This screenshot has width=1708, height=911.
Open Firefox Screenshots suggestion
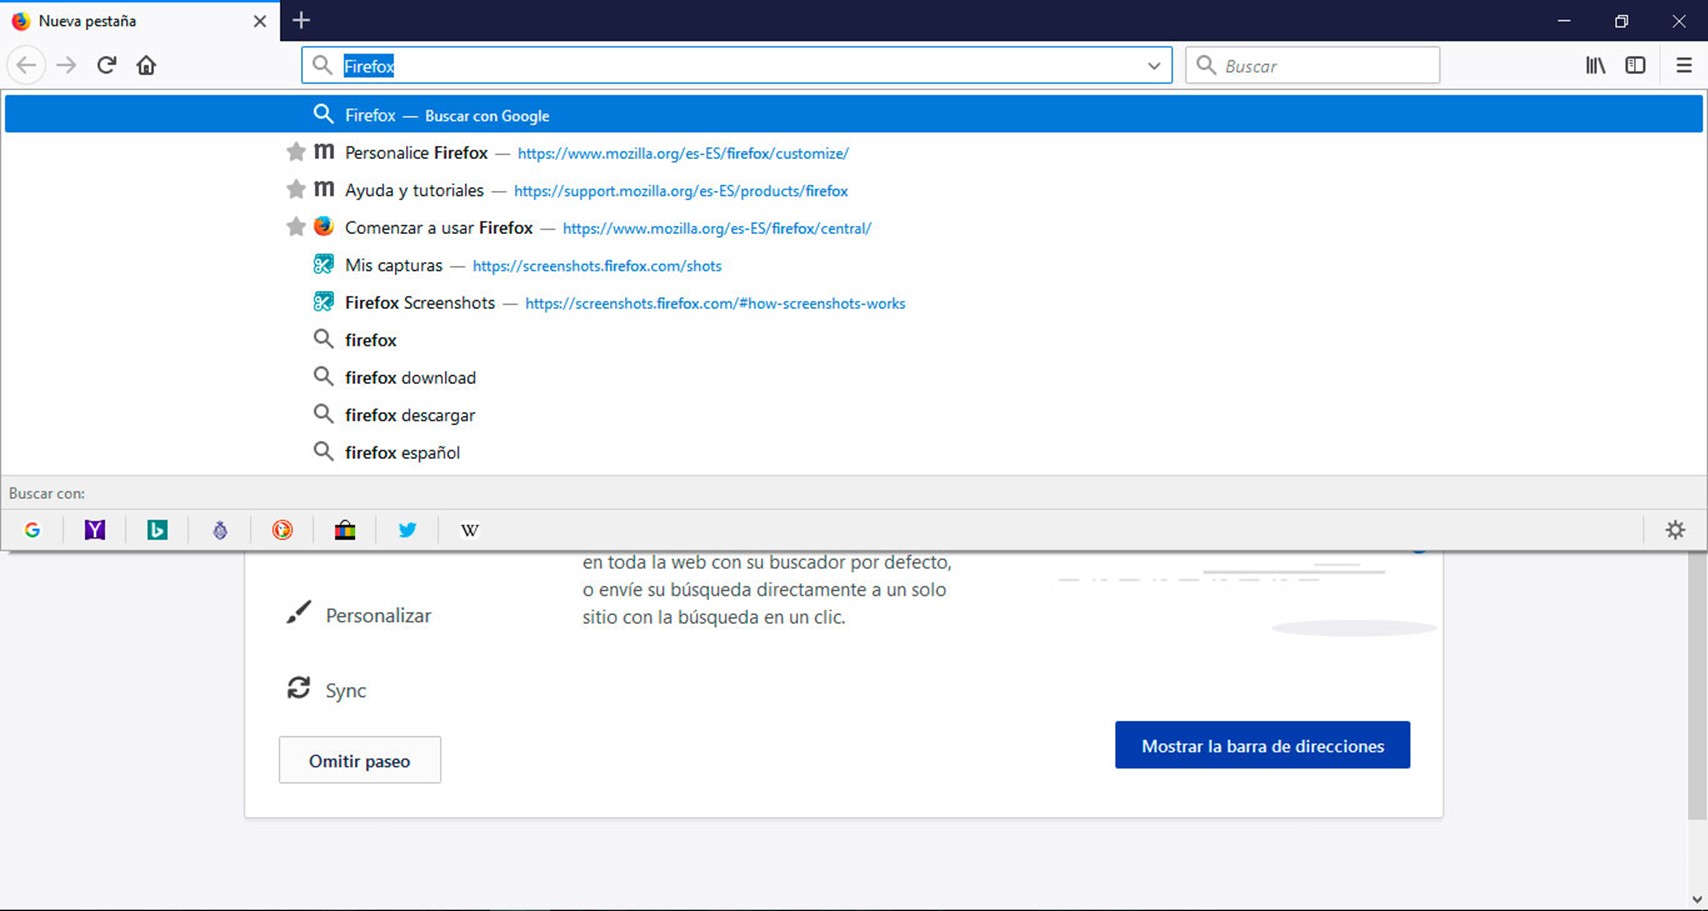[854, 303]
